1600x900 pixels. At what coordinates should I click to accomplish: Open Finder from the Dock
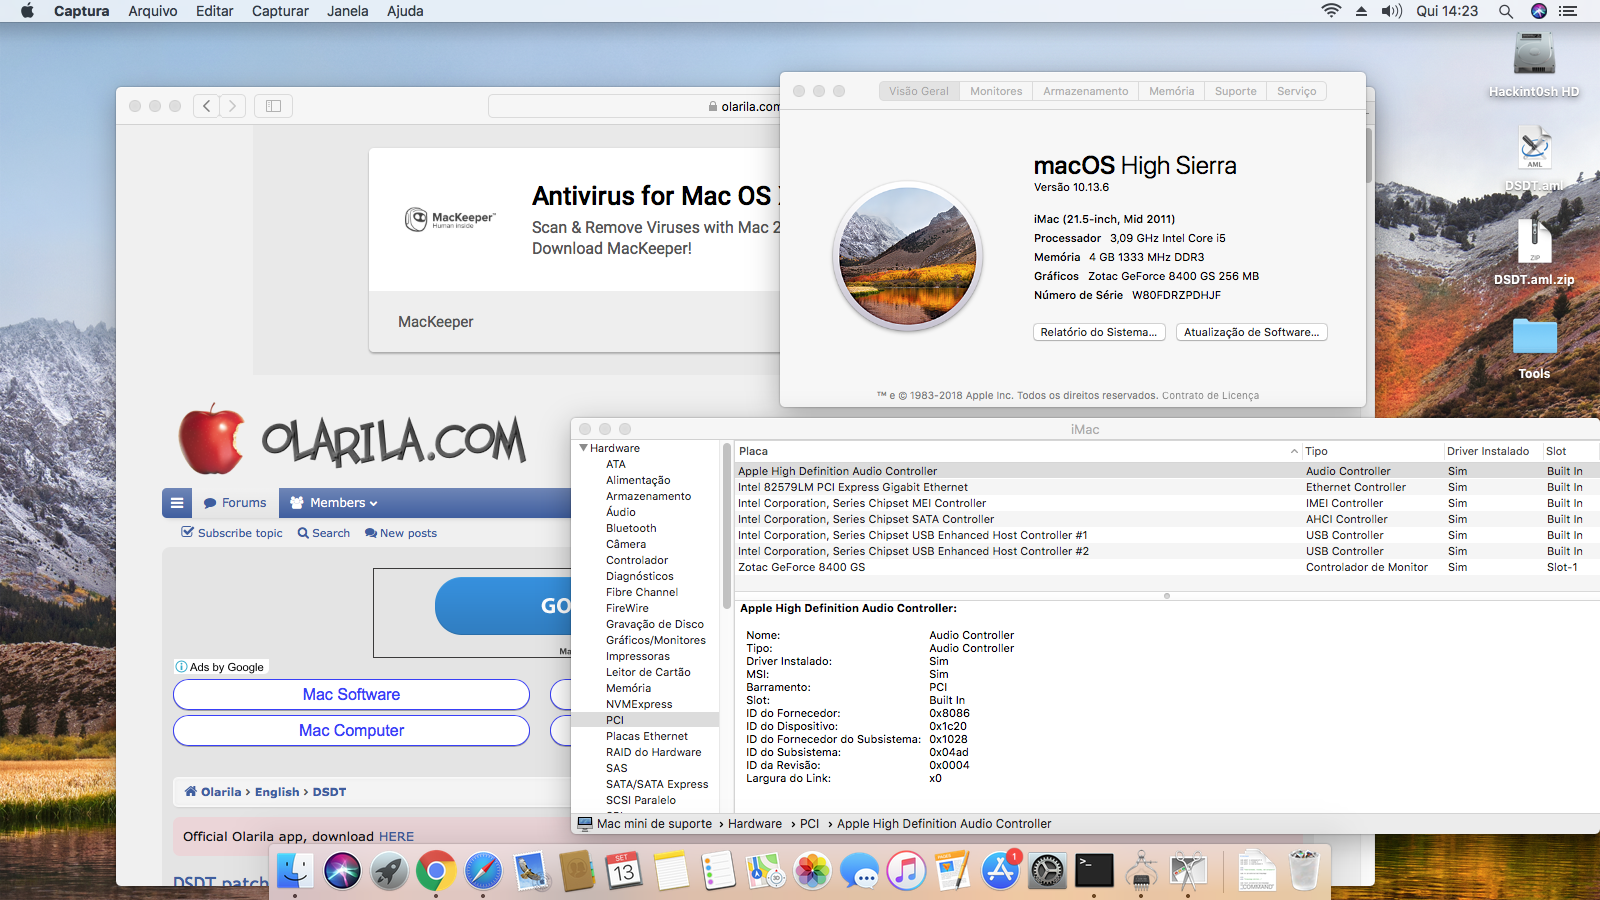[x=295, y=871]
